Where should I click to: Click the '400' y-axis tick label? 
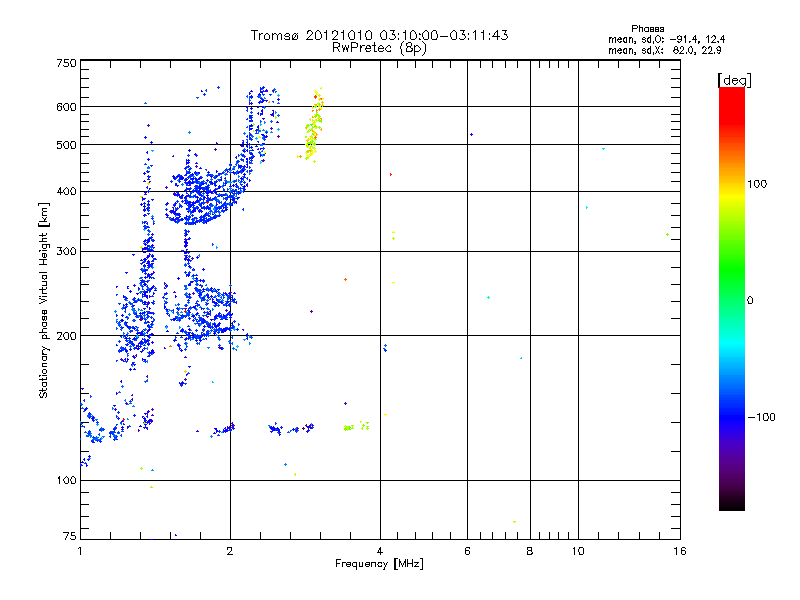point(66,192)
